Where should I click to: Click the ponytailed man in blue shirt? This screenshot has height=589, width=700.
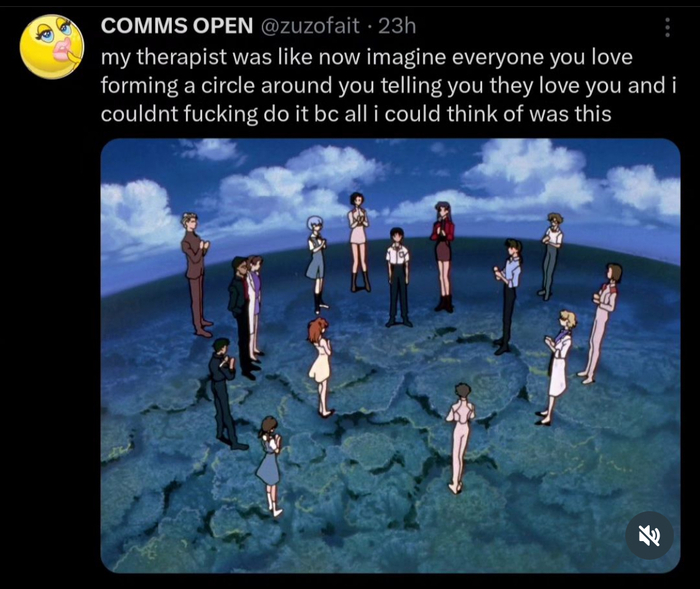pos(508,296)
